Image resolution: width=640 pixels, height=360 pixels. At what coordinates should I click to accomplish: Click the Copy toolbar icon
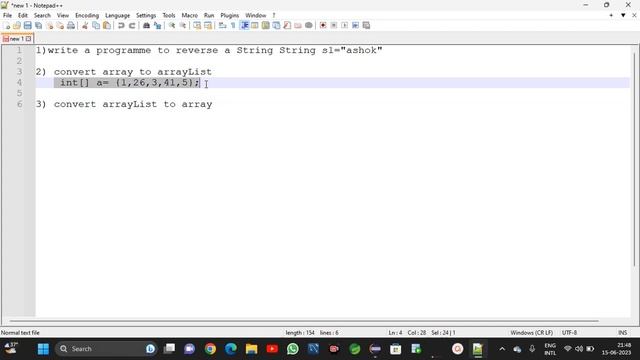[x=96, y=25]
